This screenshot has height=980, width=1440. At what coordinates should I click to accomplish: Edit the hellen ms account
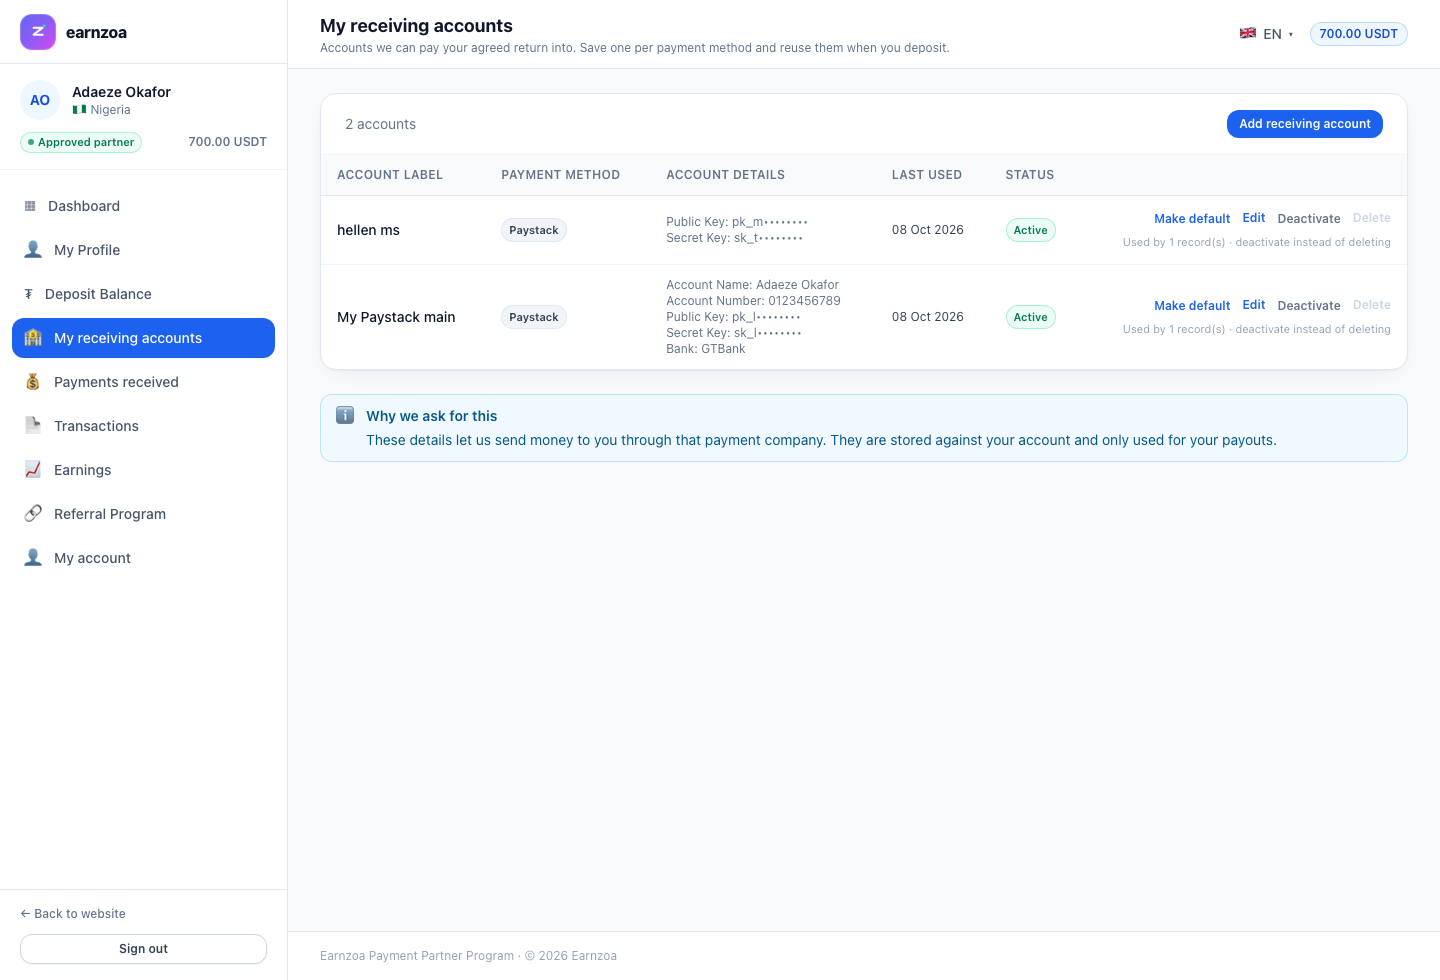tap(1254, 218)
